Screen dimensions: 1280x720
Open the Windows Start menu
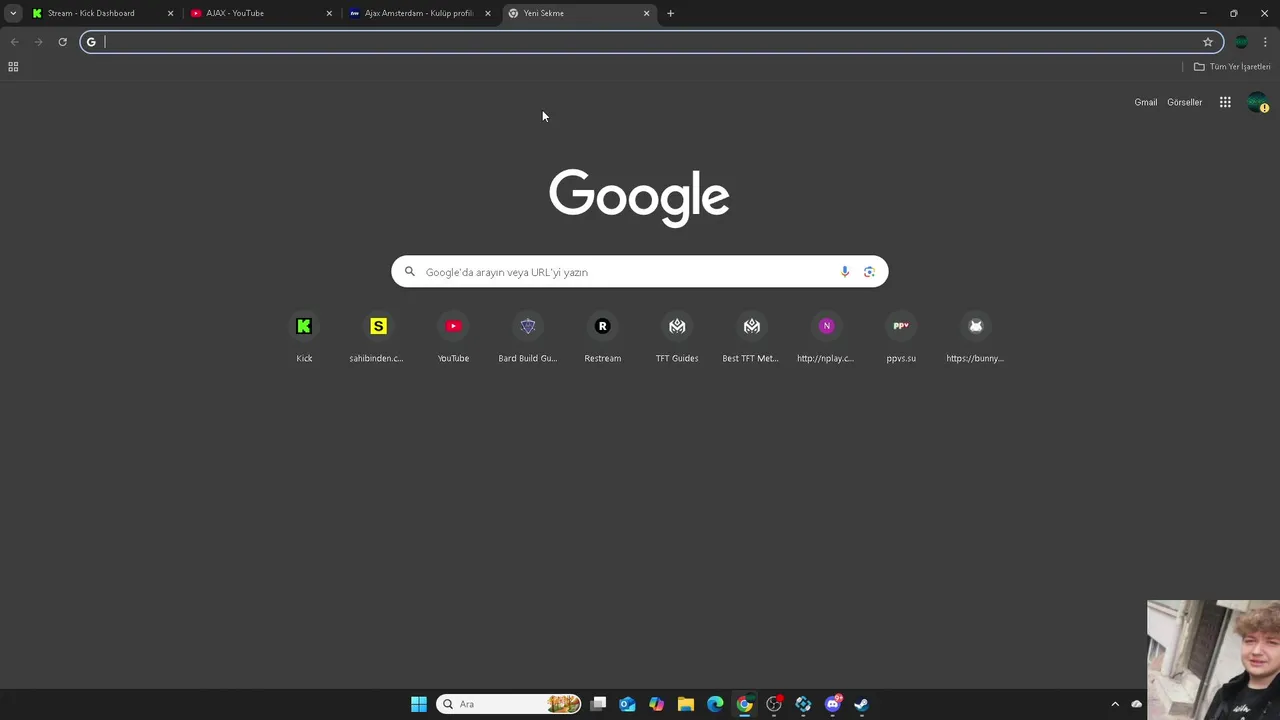click(x=419, y=704)
